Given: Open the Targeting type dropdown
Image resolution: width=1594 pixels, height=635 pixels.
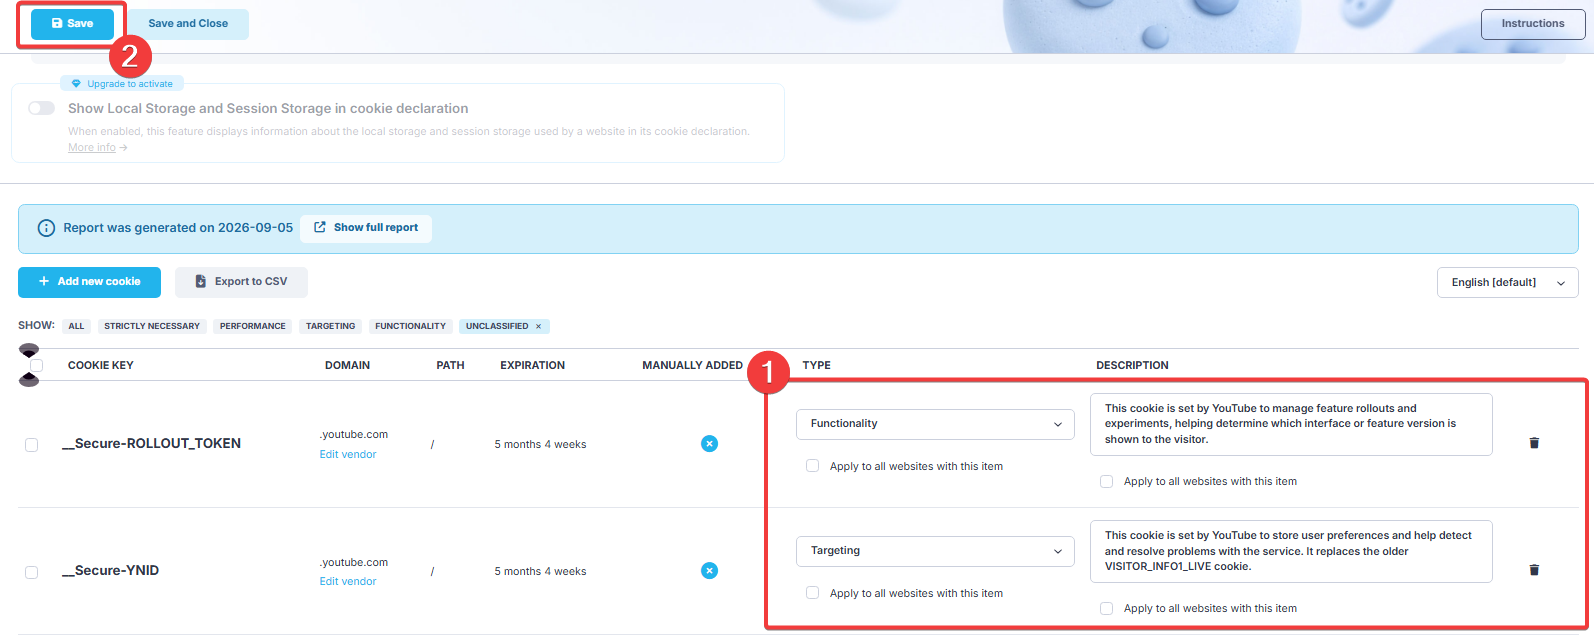Looking at the screenshot, I should [935, 551].
